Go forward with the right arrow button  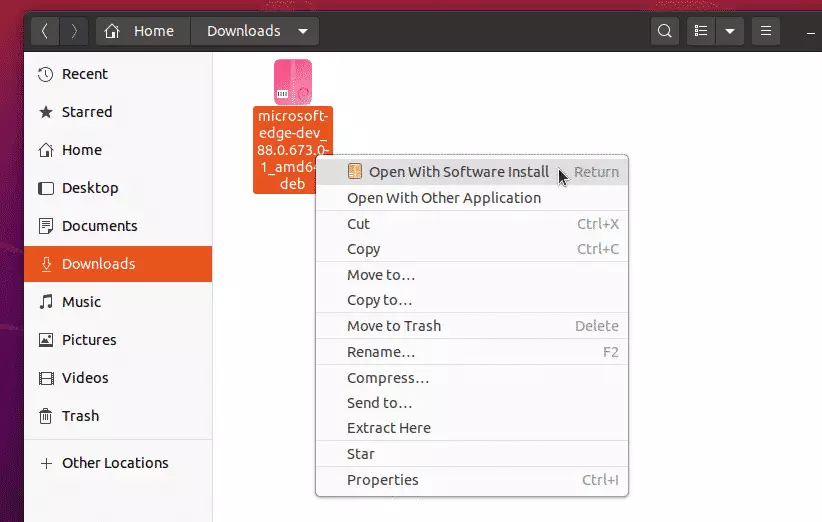tap(74, 31)
